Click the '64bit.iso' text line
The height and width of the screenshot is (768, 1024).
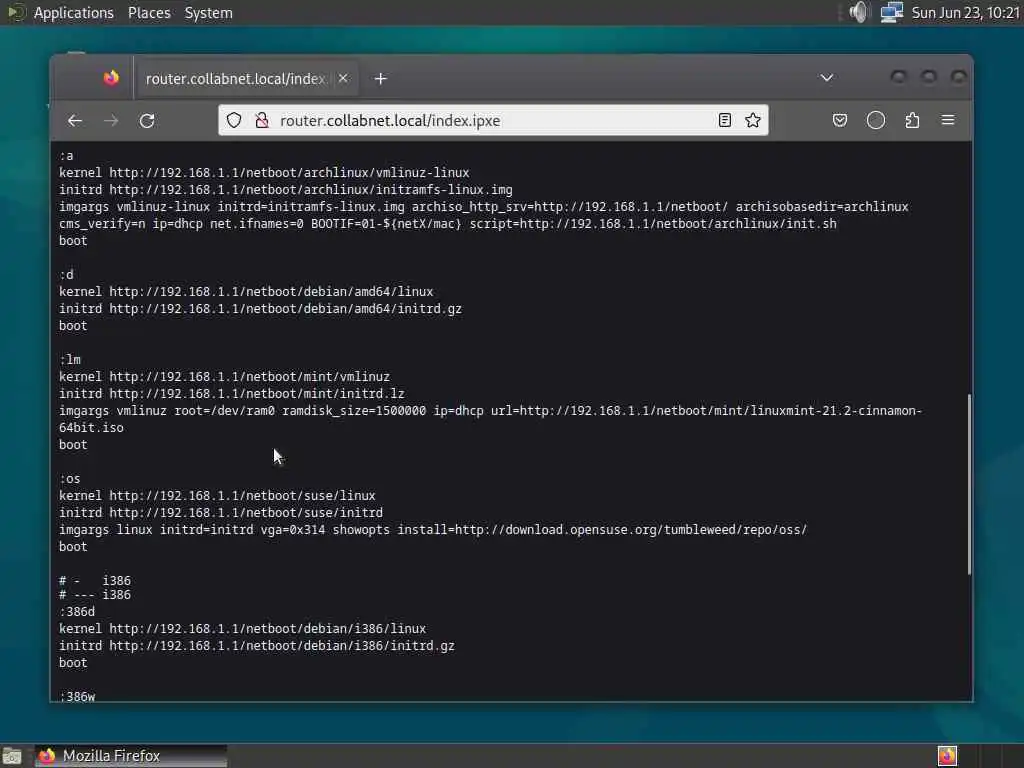[x=91, y=427]
